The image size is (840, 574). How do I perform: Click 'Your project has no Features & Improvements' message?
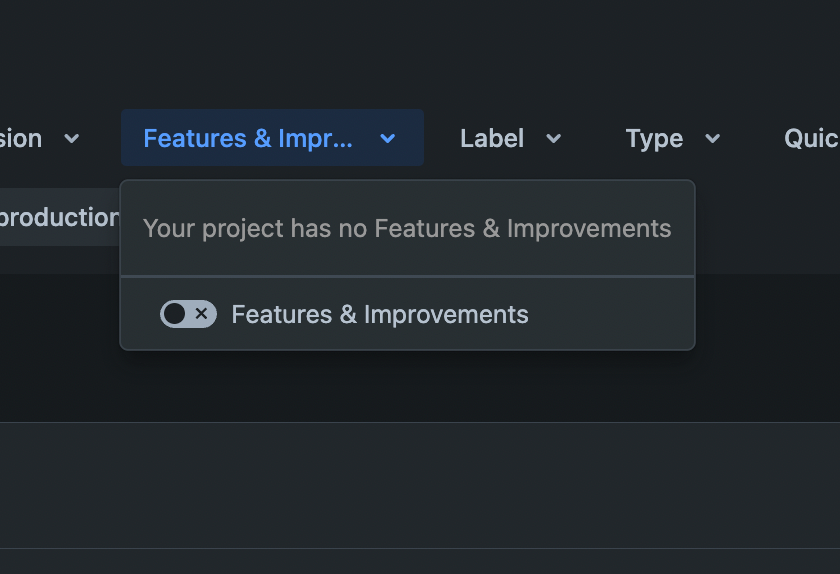click(x=407, y=228)
